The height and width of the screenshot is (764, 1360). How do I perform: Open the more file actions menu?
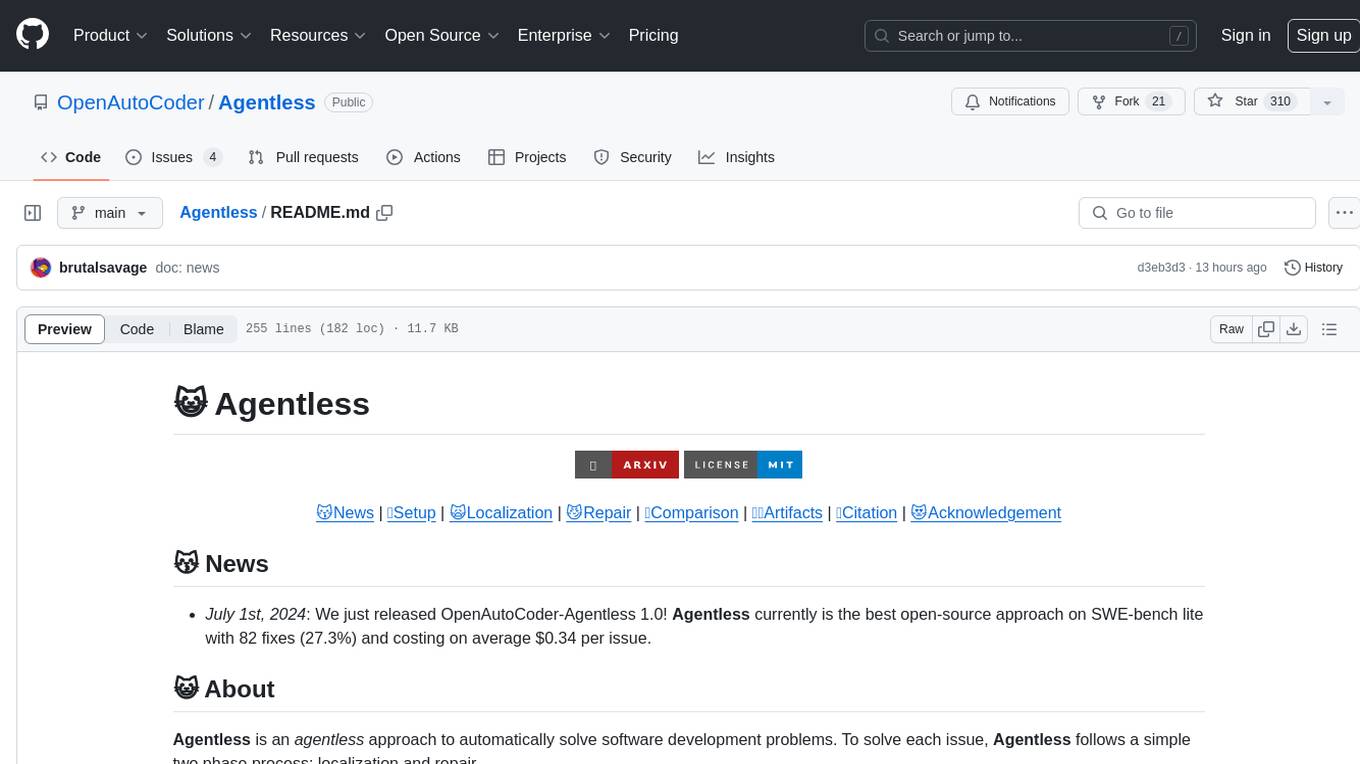(x=1344, y=213)
